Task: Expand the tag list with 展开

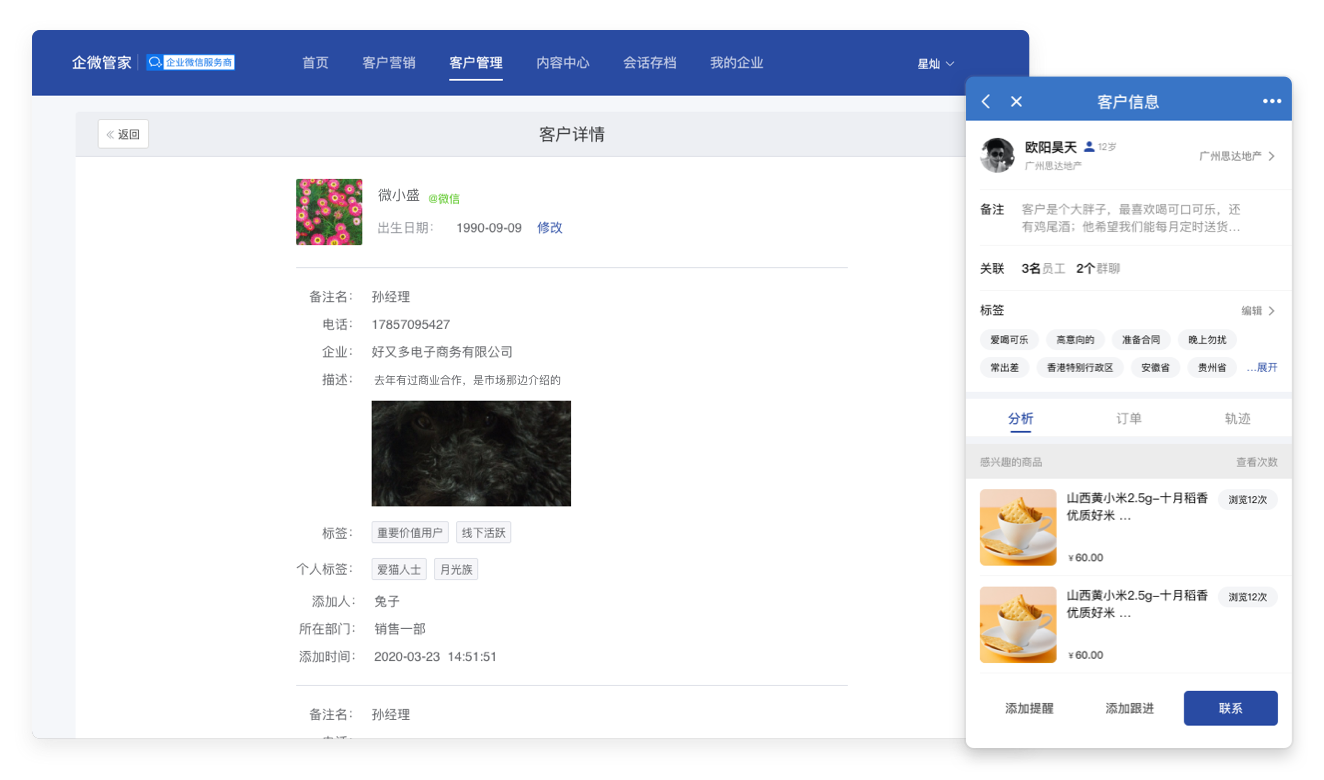Action: (x=1262, y=367)
